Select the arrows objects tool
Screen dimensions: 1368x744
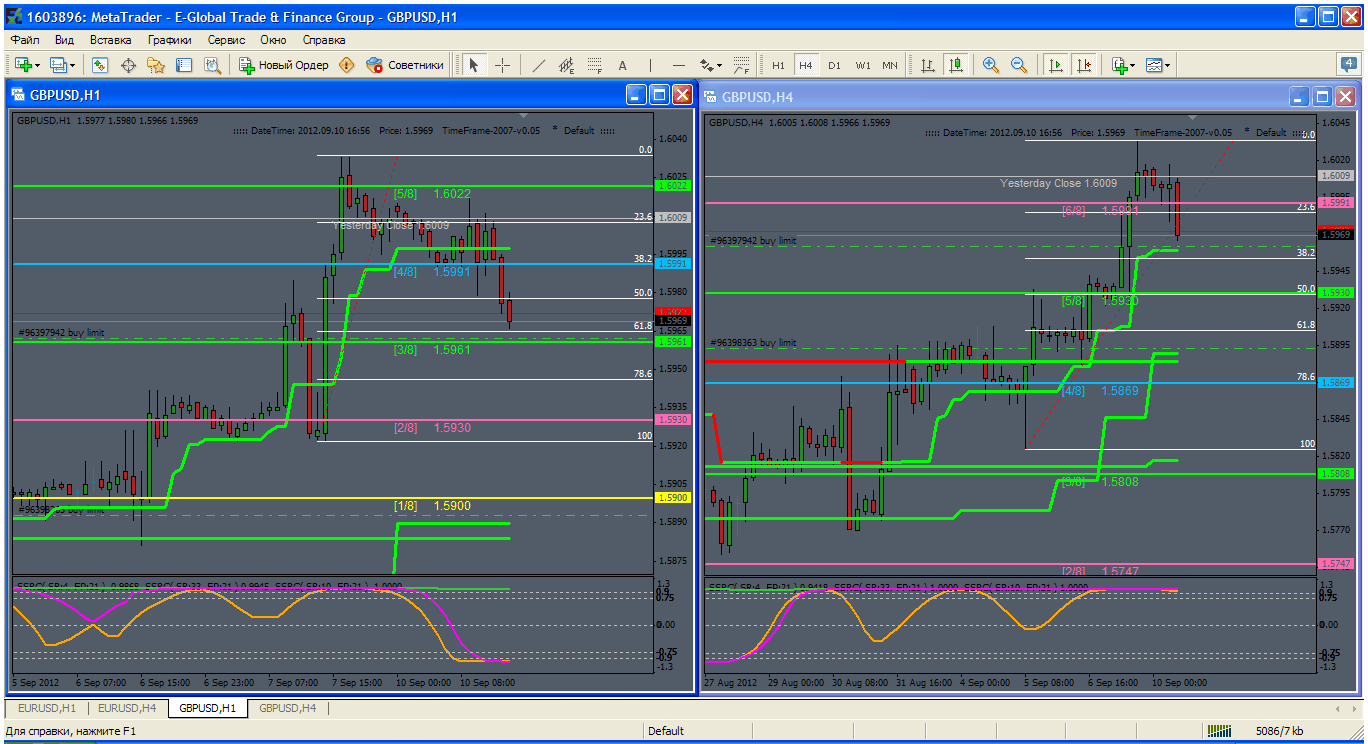click(706, 65)
